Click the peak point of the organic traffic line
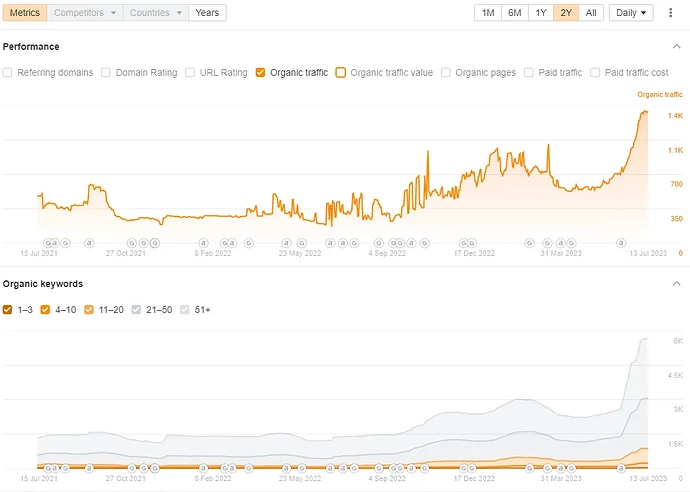Screen dimensions: 690x492 [x=644, y=112]
